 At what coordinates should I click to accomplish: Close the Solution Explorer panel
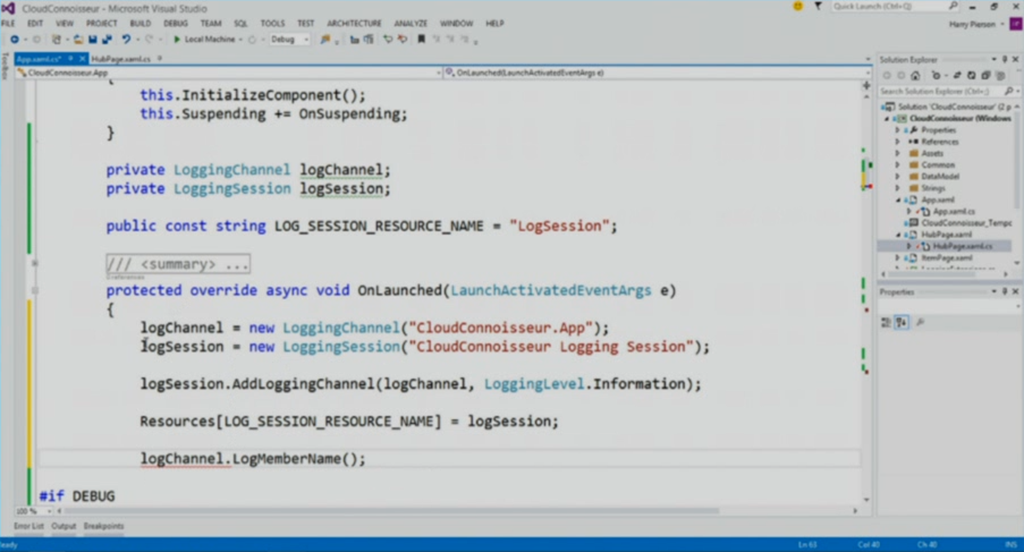click(1016, 59)
